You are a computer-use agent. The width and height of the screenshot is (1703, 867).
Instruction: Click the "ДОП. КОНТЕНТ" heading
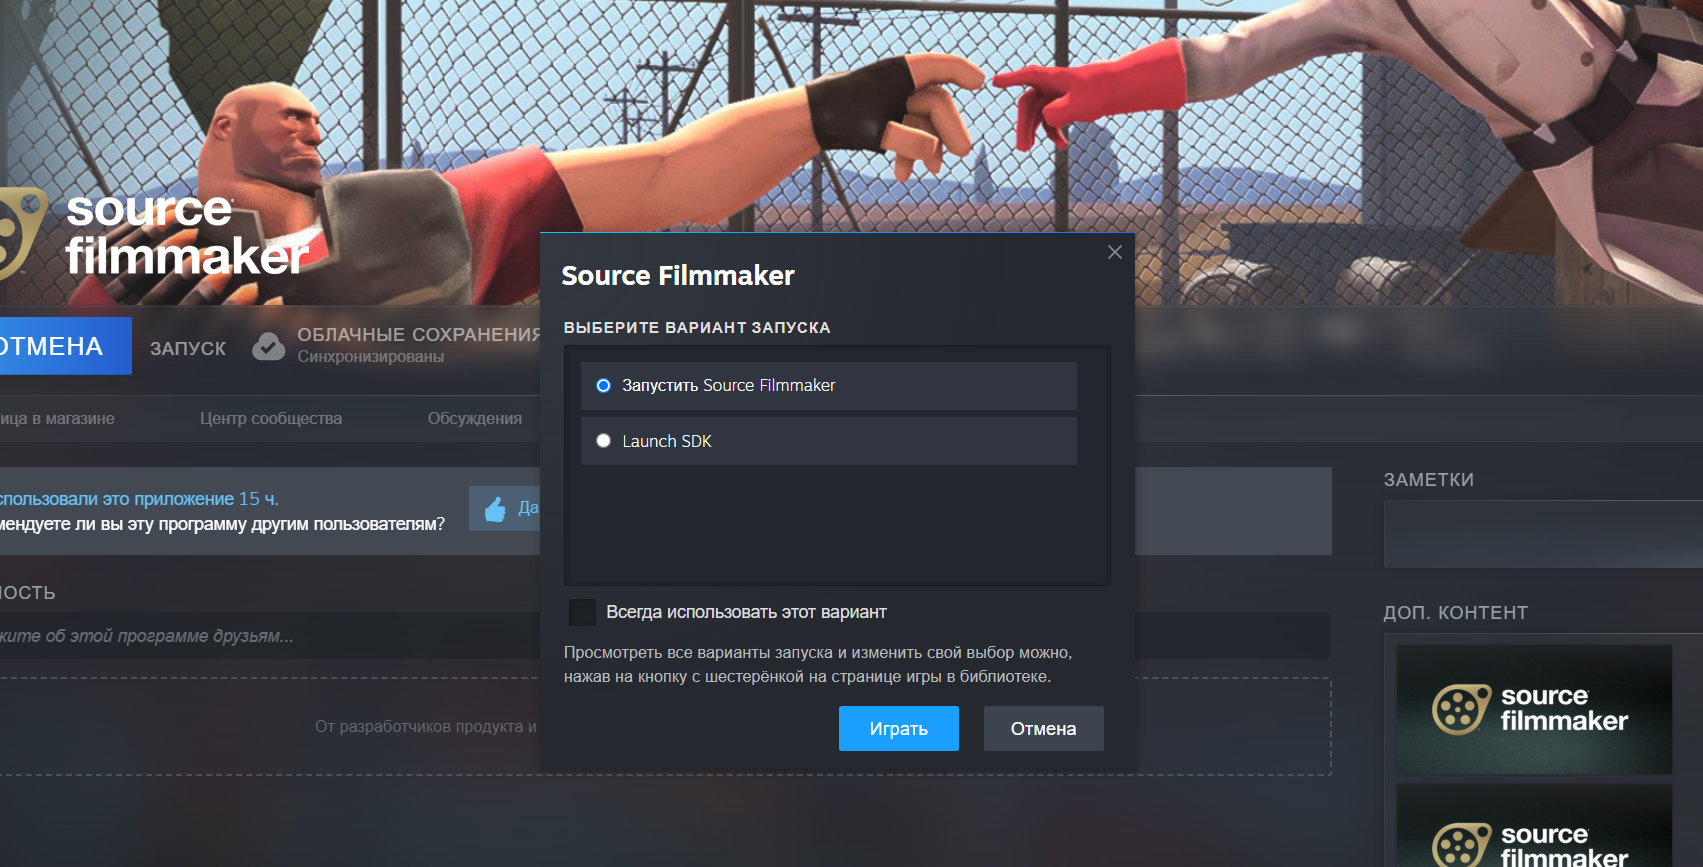(x=1455, y=613)
